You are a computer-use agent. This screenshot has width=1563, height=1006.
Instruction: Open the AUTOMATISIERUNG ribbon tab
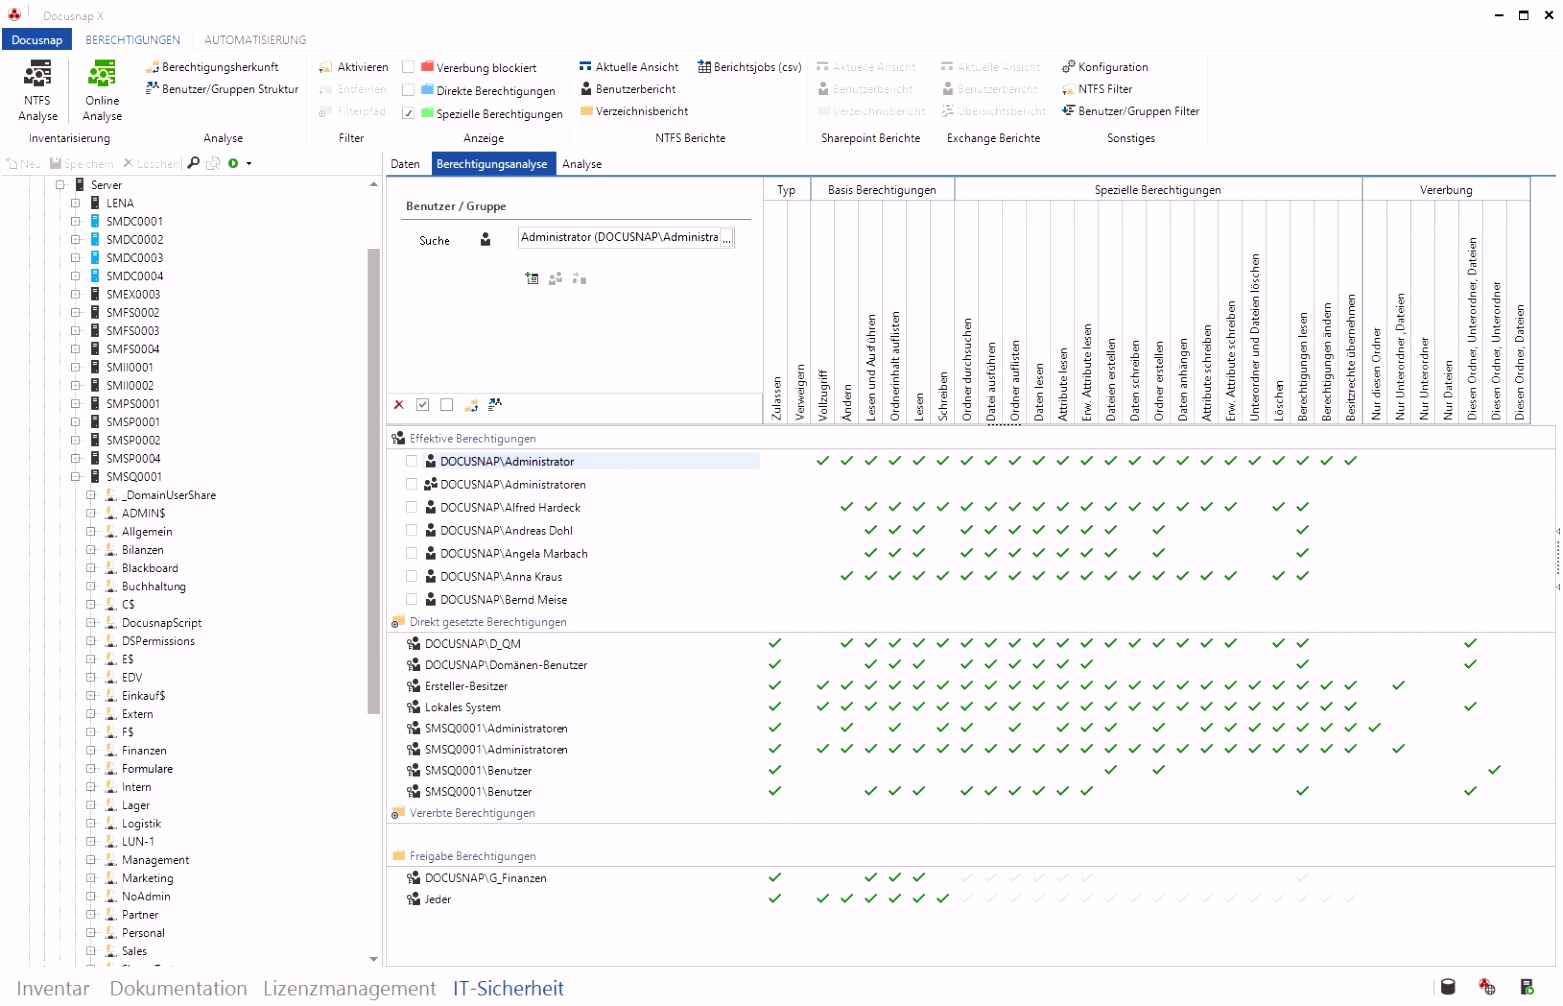click(255, 40)
